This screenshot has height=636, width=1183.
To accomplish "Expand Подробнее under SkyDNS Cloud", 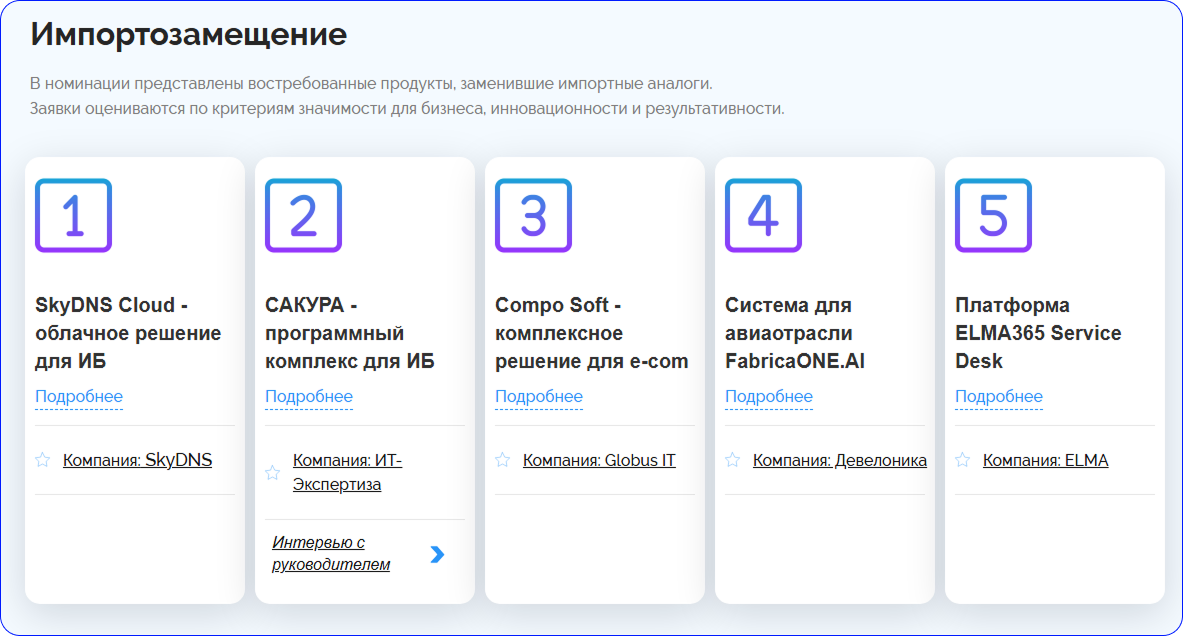I will point(79,397).
